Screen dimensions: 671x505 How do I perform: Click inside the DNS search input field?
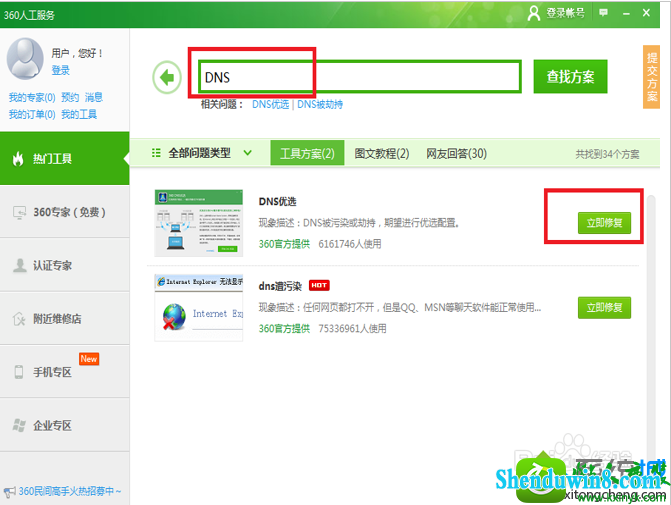point(359,77)
